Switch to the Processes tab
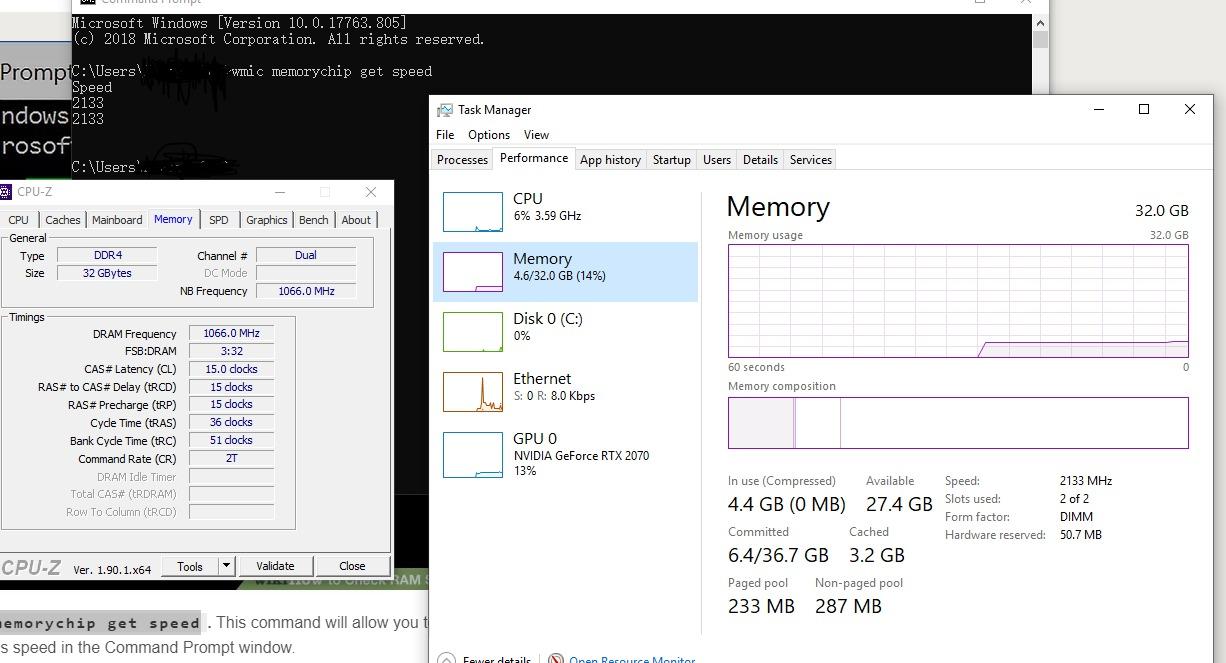The height and width of the screenshot is (663, 1226). (x=462, y=160)
